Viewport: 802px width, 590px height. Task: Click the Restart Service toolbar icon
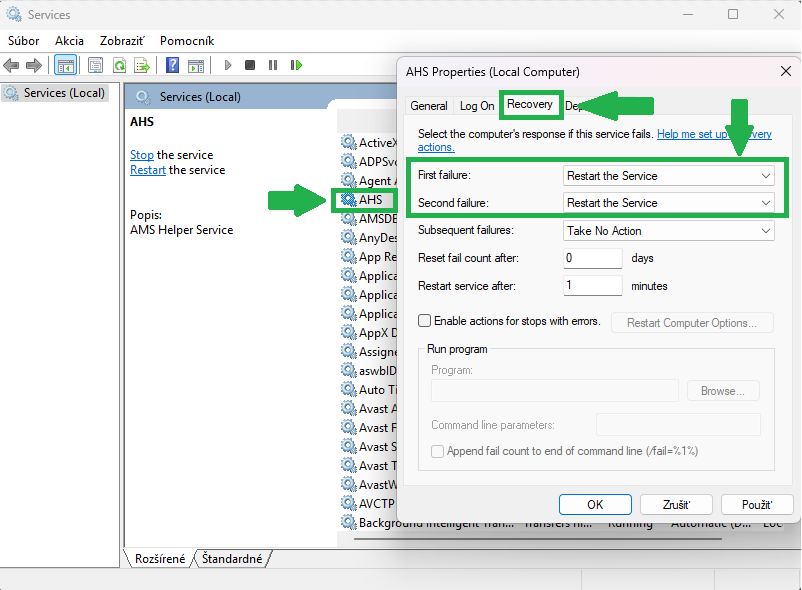click(x=296, y=65)
